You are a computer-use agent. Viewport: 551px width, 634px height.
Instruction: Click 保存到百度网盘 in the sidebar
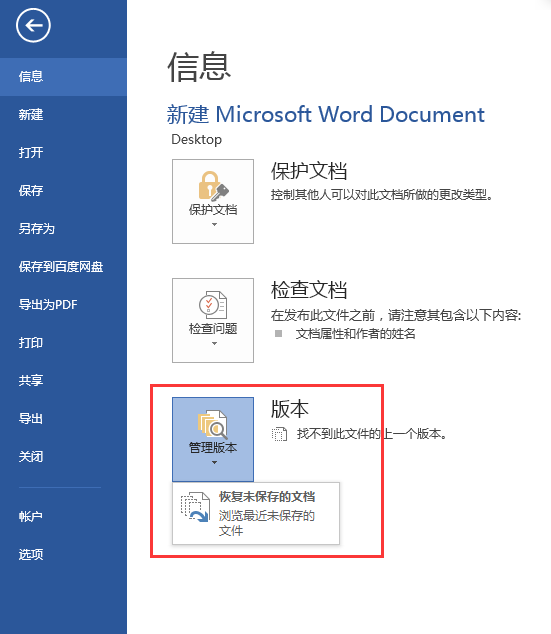pyautogui.click(x=63, y=266)
